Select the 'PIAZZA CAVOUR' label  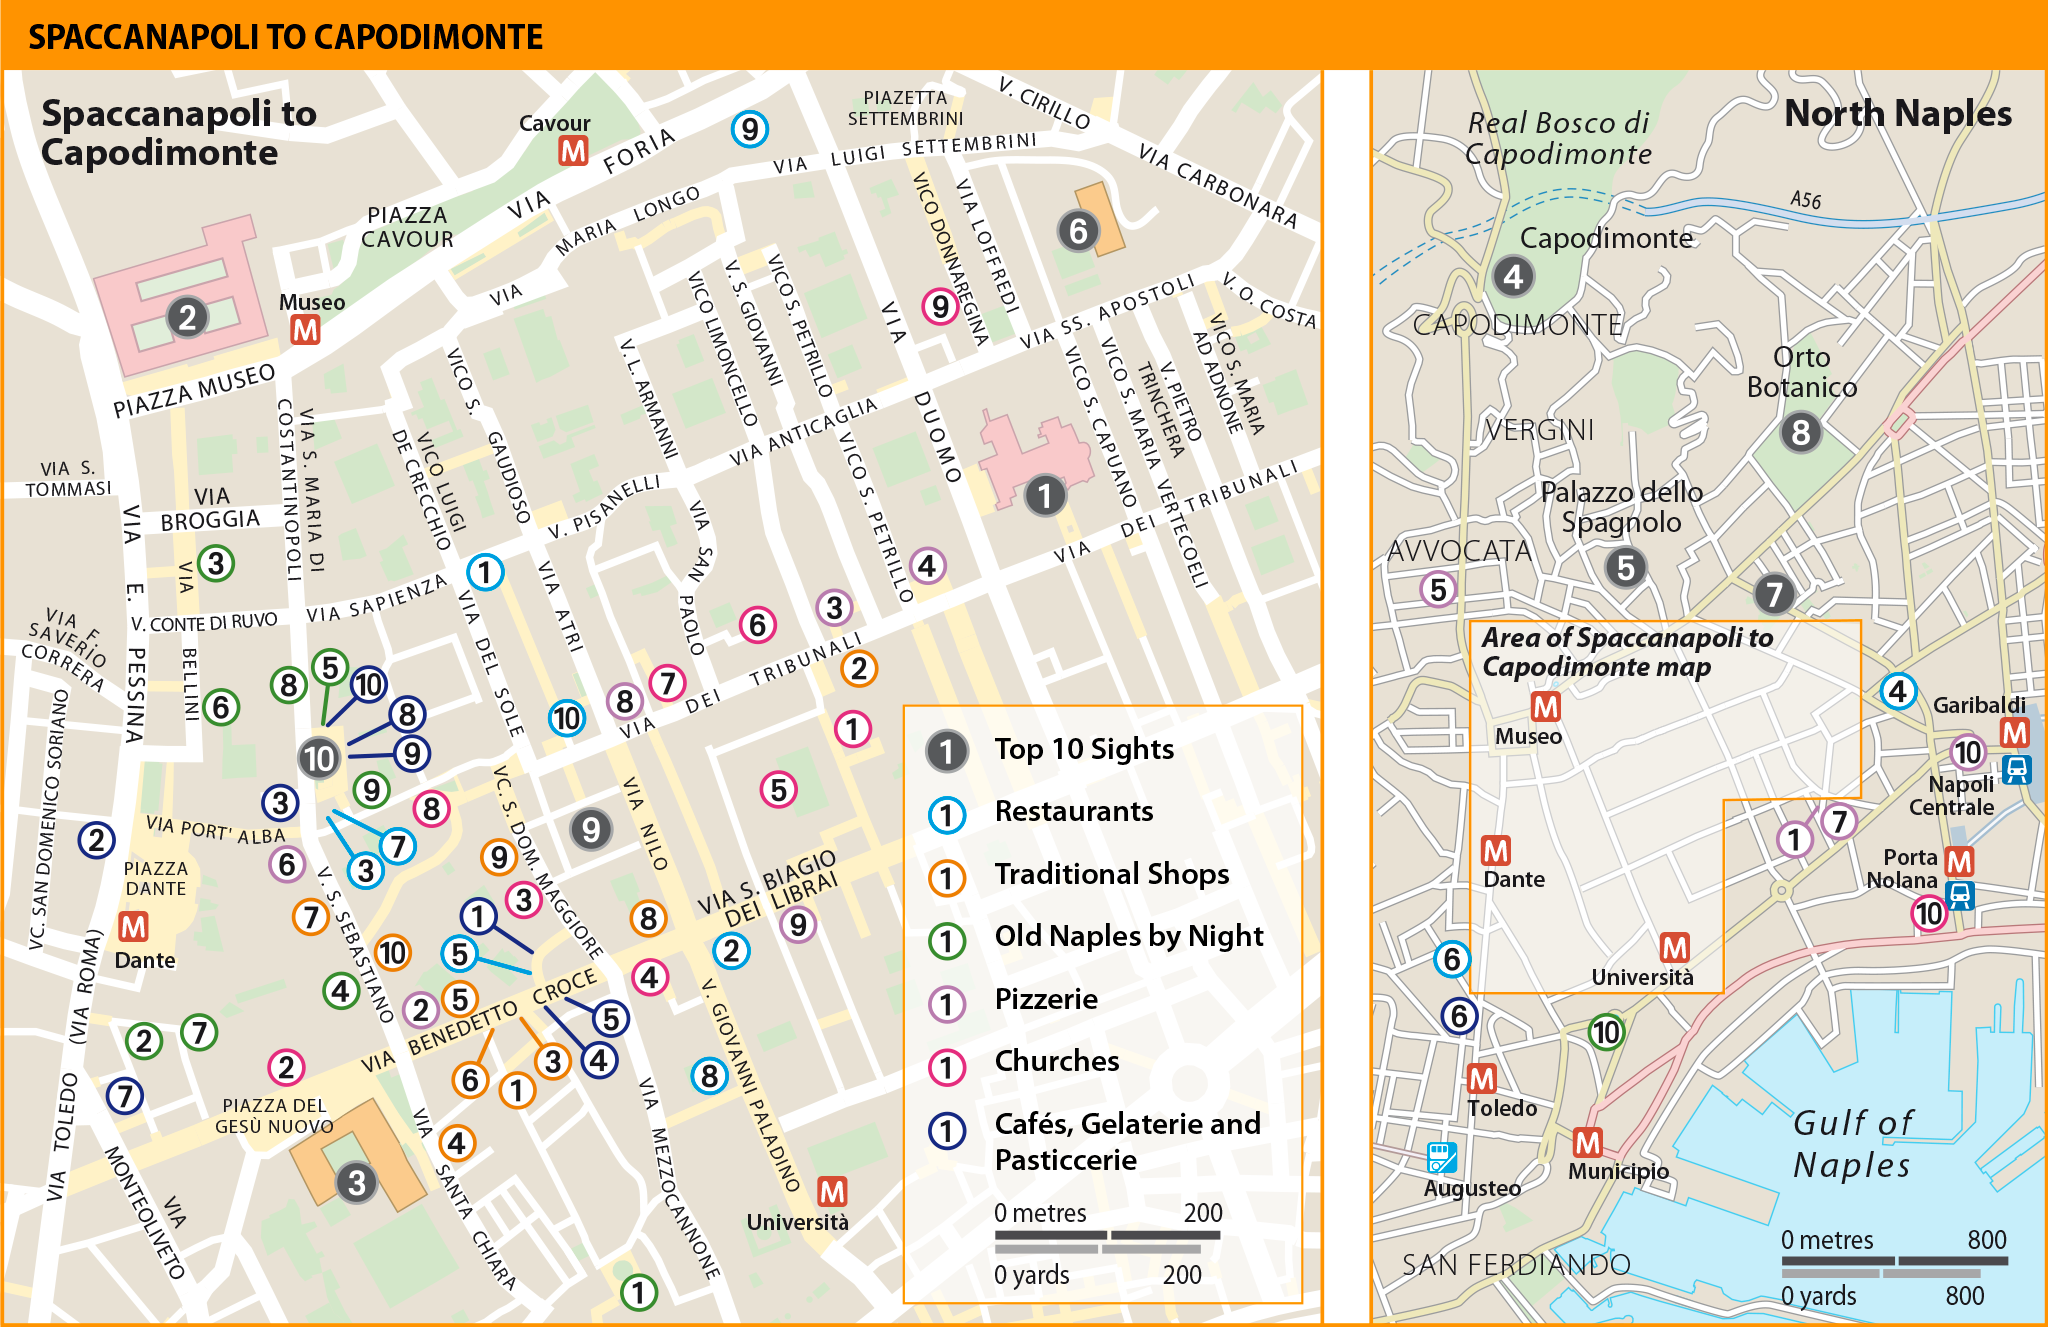point(407,227)
